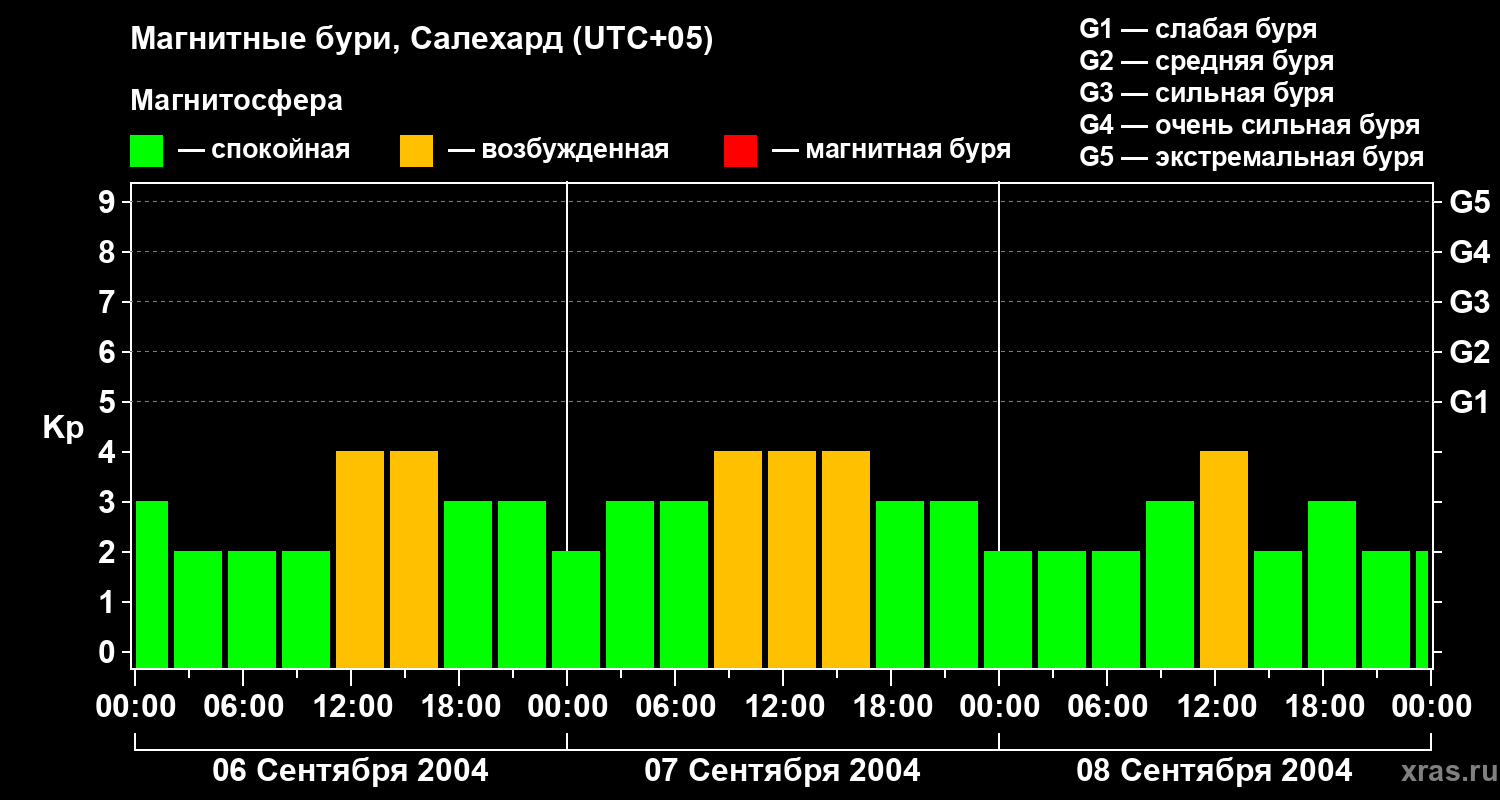
Task: Click the 12:00 tick label above 07 Сентября
Action: (x=783, y=707)
